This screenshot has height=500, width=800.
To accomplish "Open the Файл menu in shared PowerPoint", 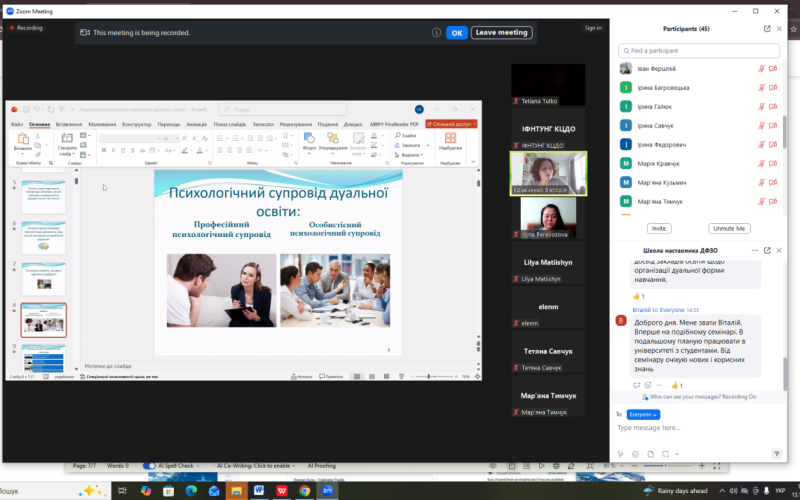I will pyautogui.click(x=16, y=124).
